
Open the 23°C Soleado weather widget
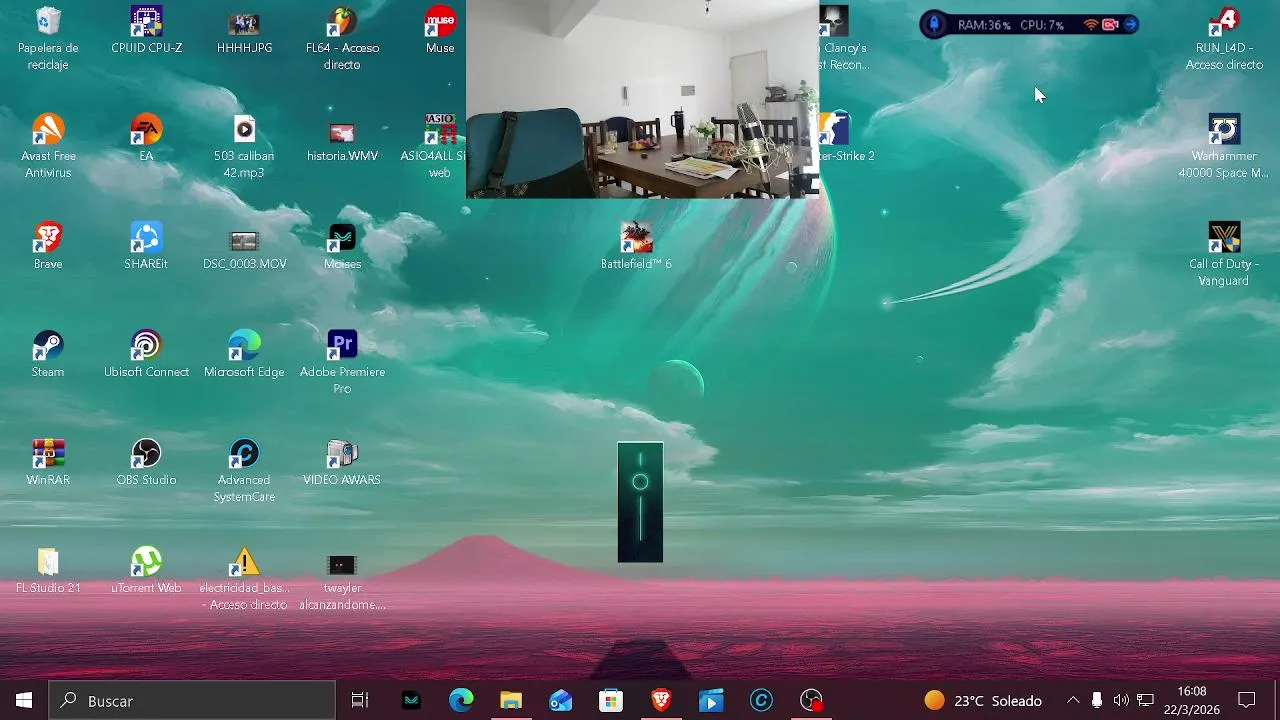click(x=983, y=700)
